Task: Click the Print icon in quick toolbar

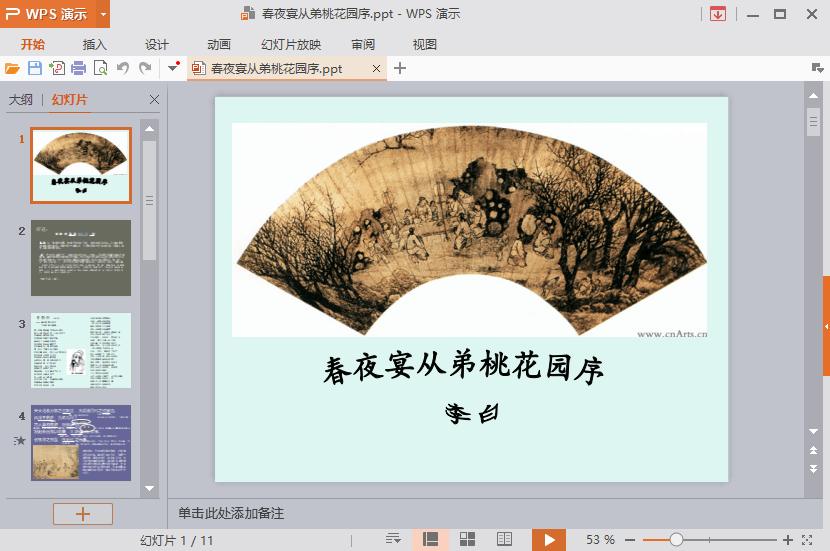Action: coord(78,68)
